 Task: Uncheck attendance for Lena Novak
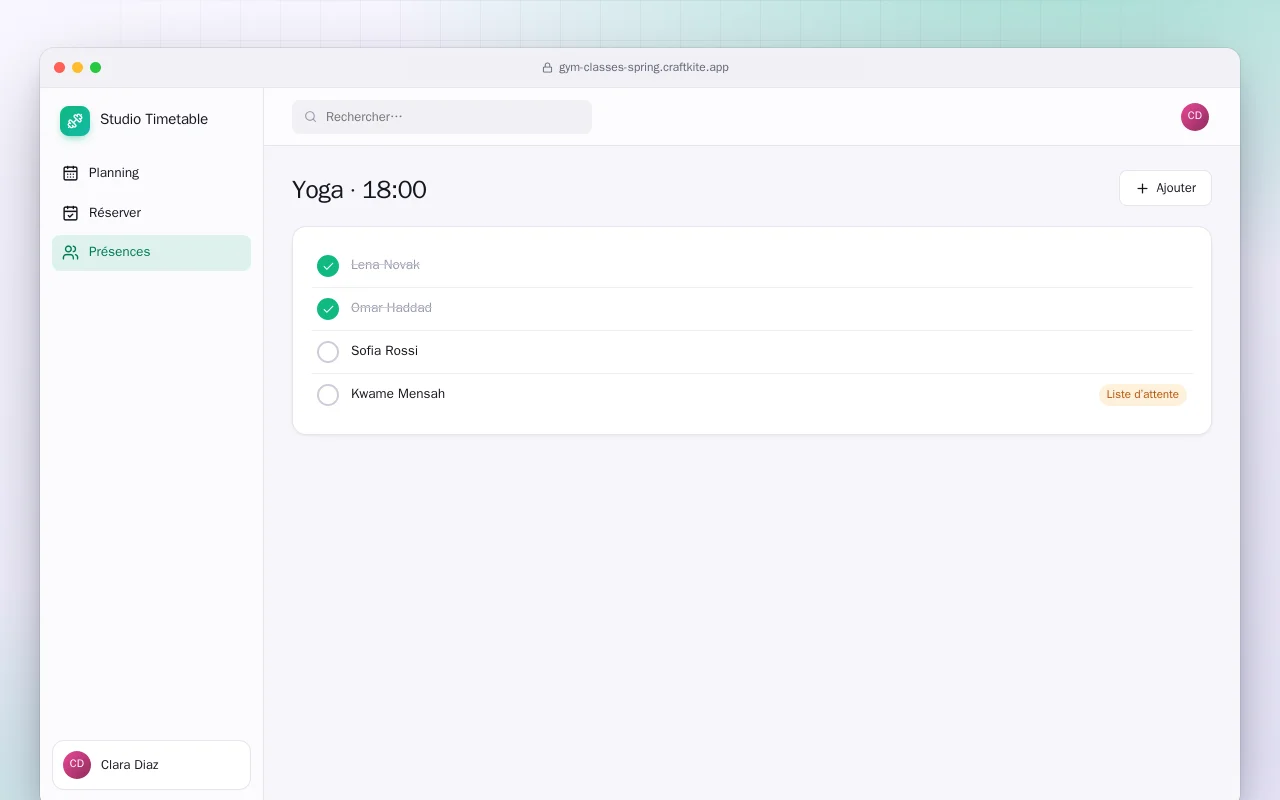(328, 266)
